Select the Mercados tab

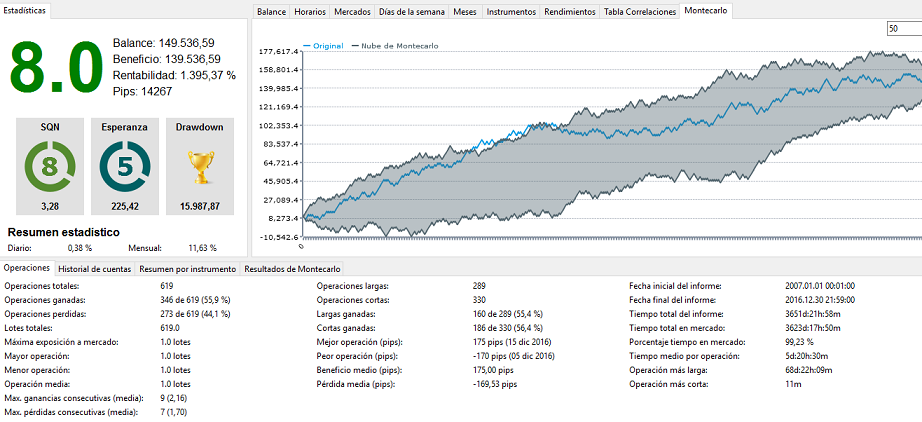[x=353, y=12]
